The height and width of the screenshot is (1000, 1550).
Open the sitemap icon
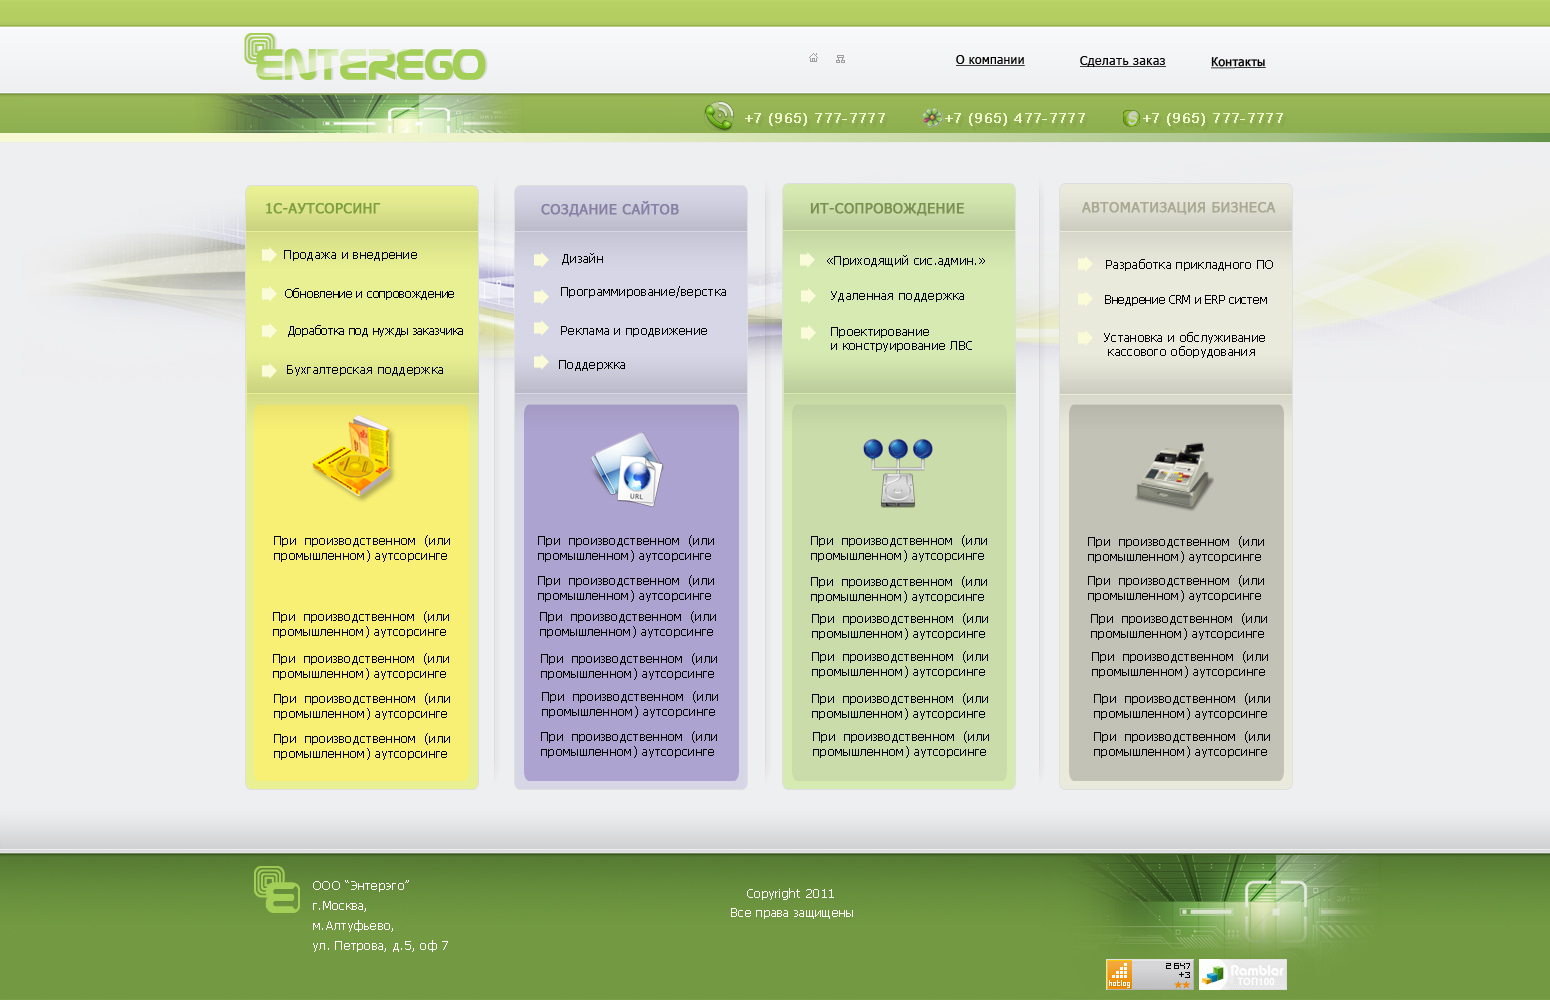click(x=840, y=58)
